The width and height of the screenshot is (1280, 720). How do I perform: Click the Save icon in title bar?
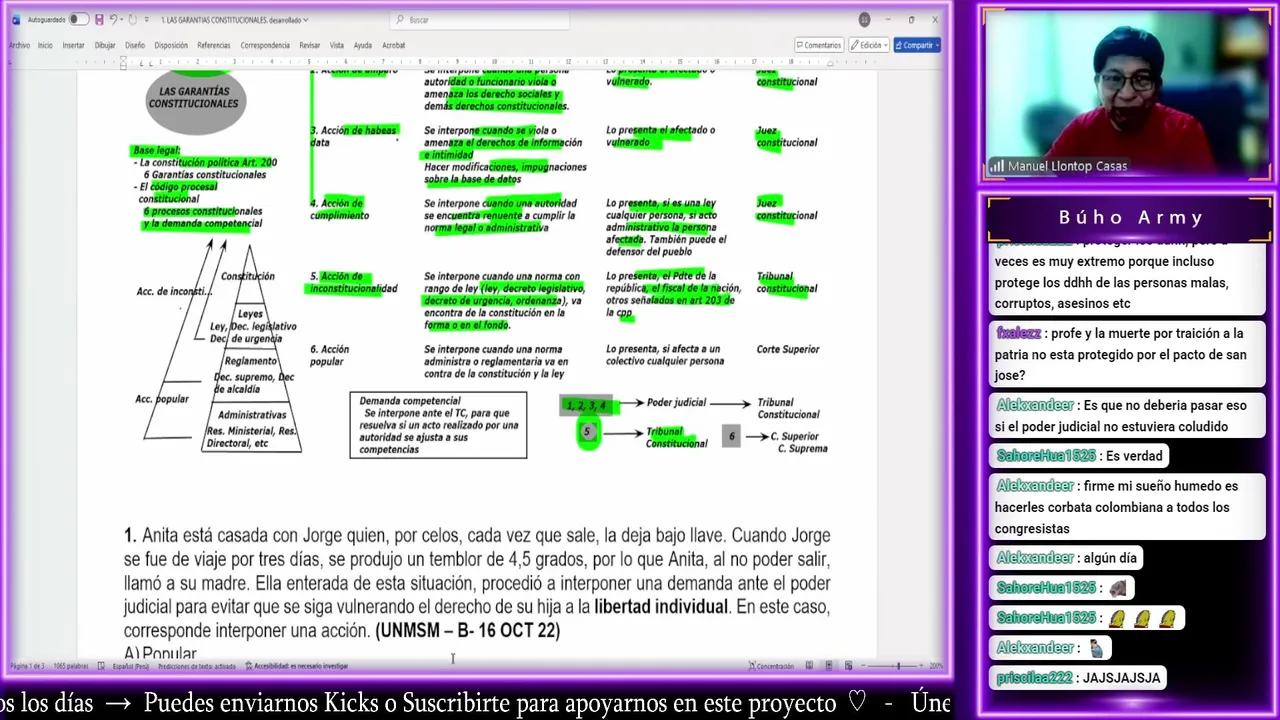pos(99,19)
